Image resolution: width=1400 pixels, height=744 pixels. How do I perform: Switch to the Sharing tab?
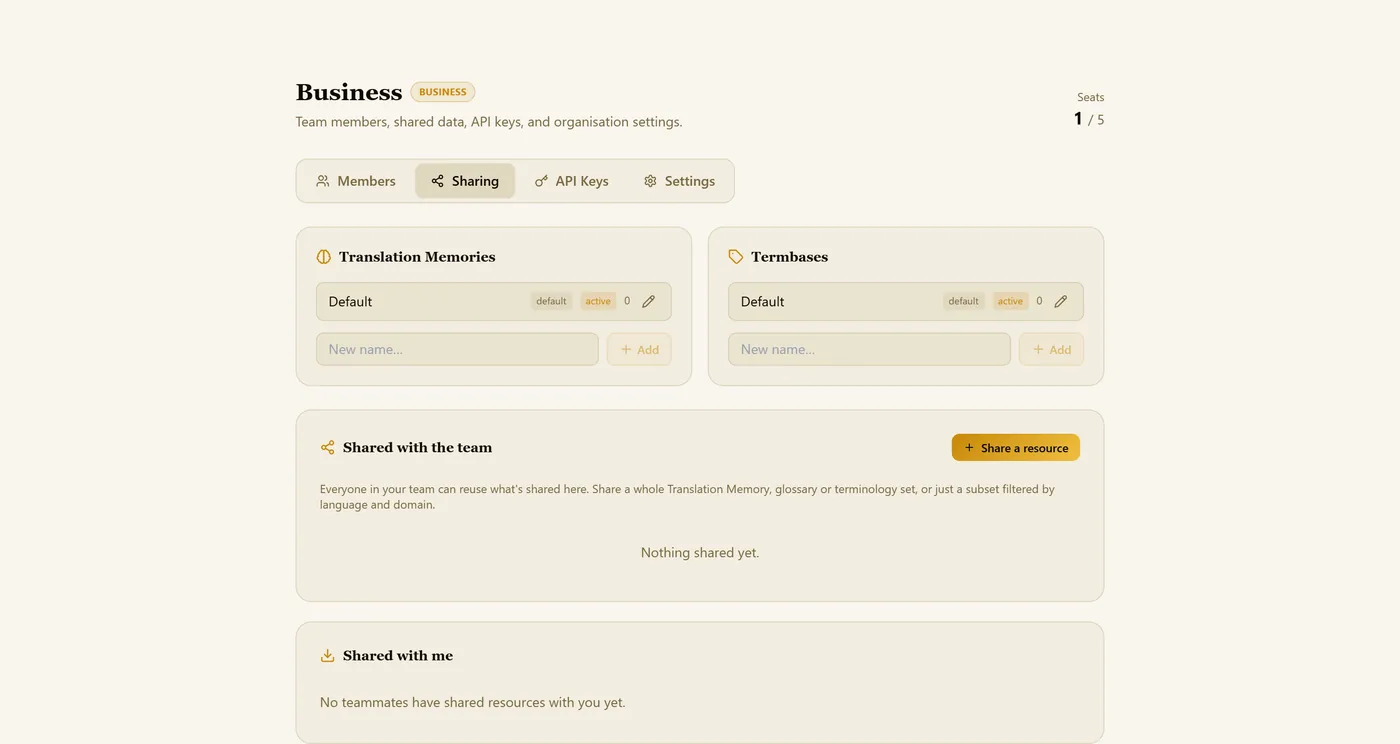465,181
